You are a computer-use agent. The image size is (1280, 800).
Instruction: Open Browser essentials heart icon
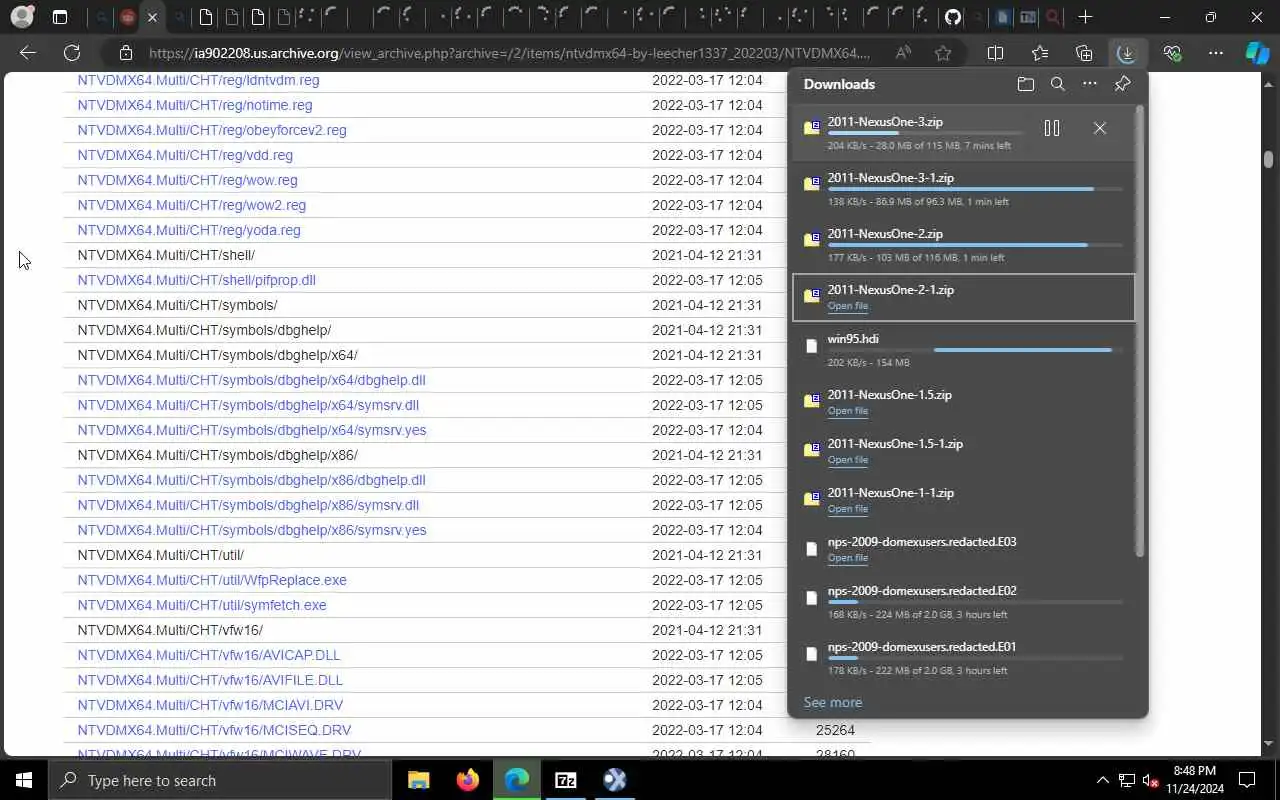tap(1172, 53)
